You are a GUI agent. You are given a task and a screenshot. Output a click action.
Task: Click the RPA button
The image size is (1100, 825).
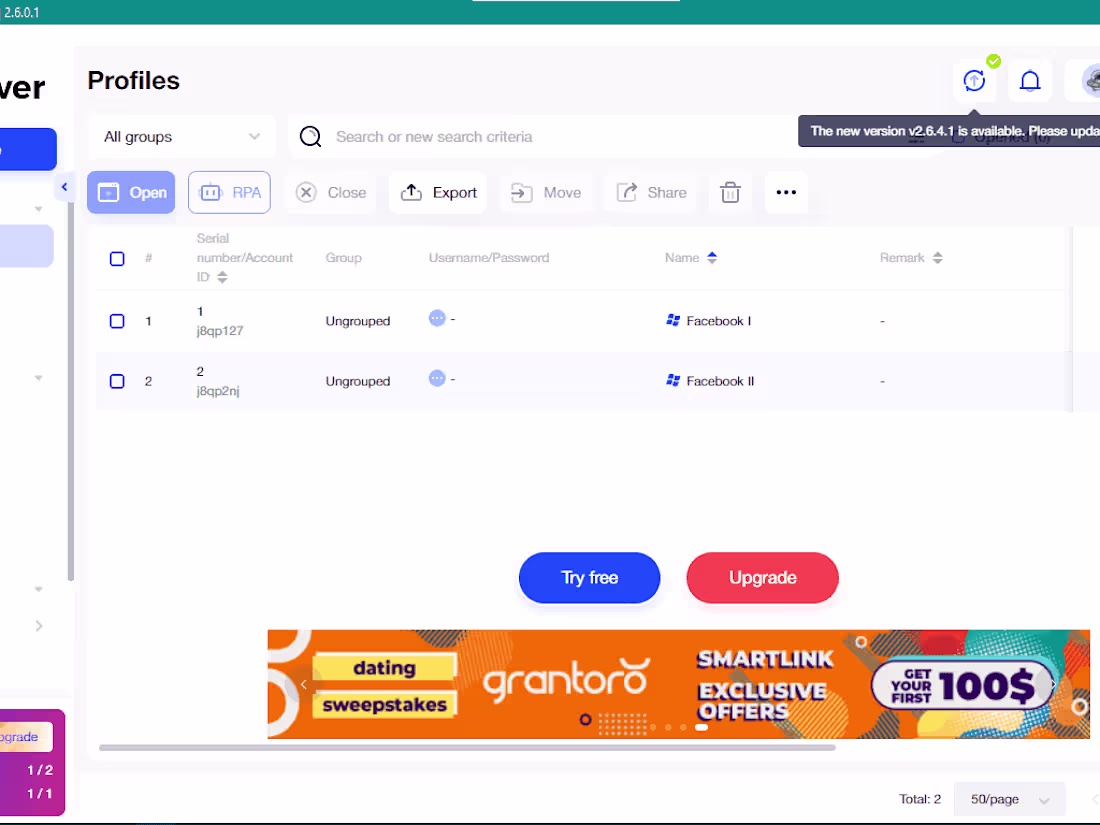click(229, 192)
